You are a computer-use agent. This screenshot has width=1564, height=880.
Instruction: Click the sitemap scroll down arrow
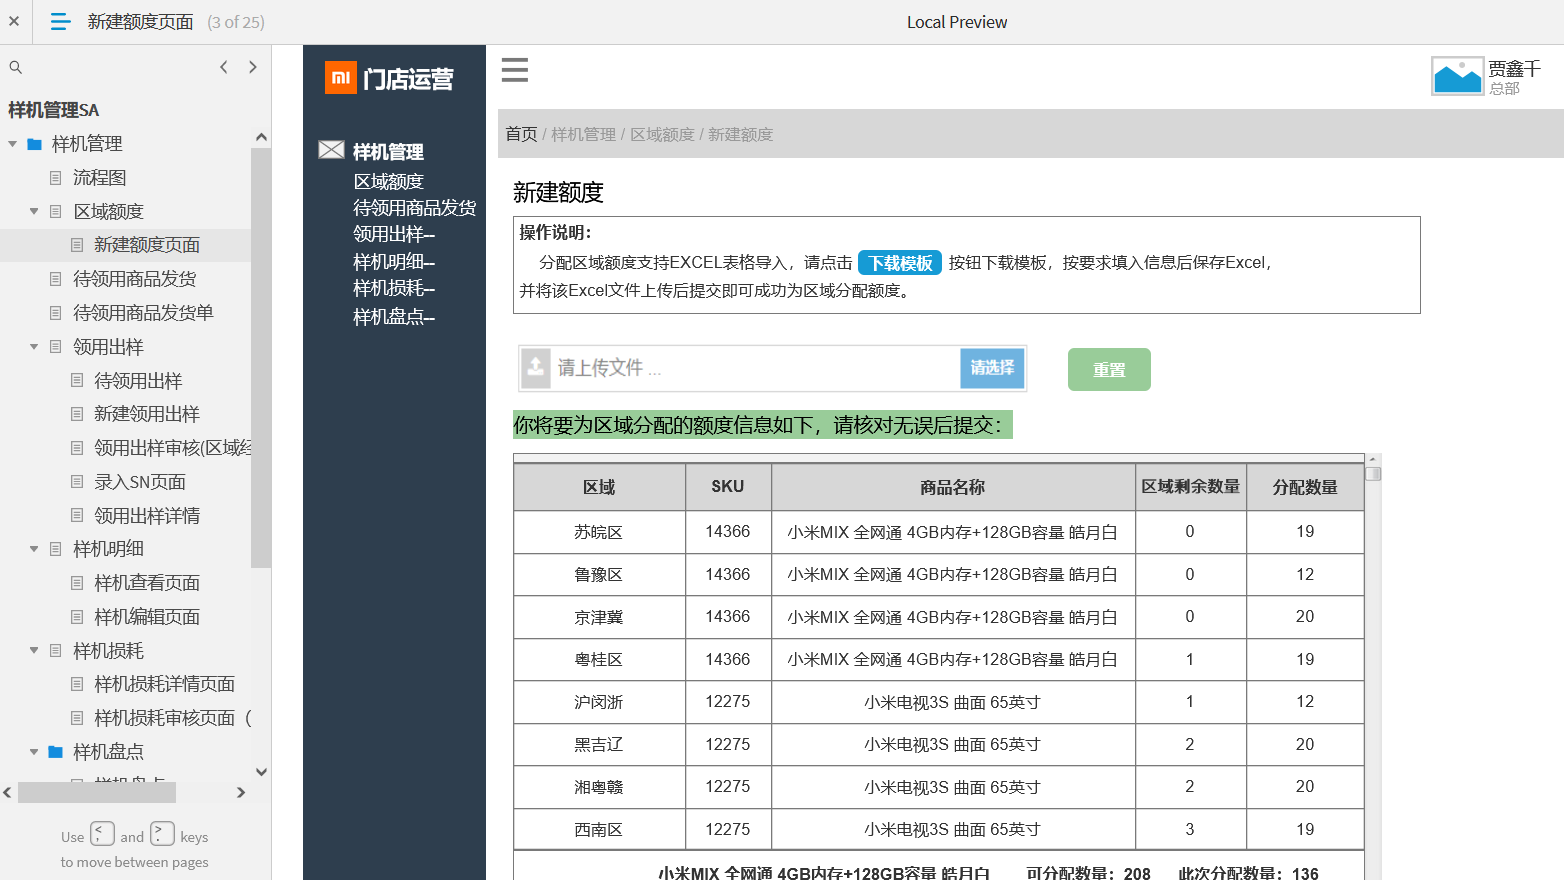[261, 772]
